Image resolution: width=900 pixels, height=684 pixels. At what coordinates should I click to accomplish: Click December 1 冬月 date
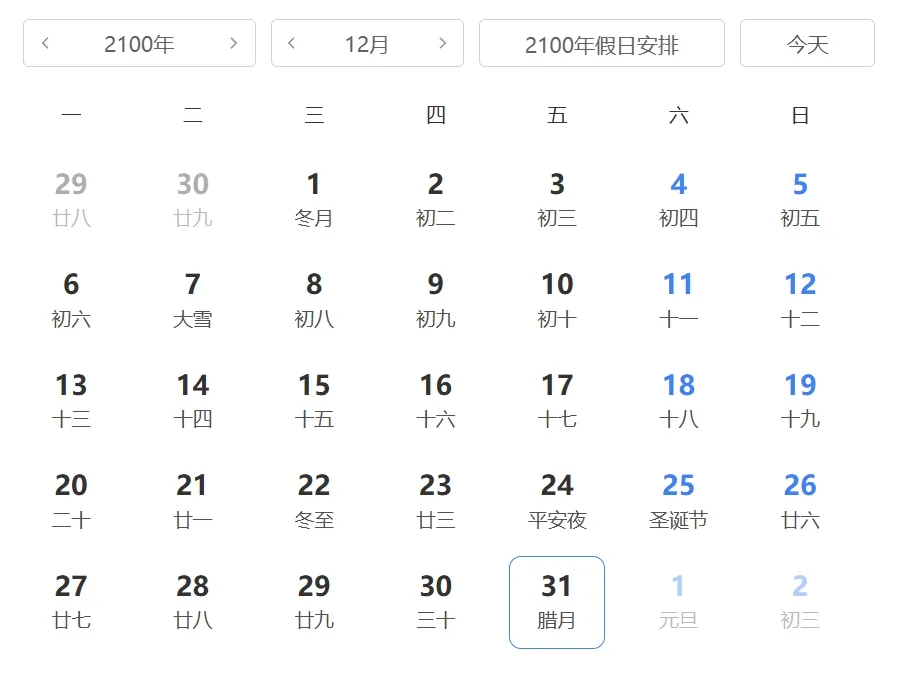point(314,200)
